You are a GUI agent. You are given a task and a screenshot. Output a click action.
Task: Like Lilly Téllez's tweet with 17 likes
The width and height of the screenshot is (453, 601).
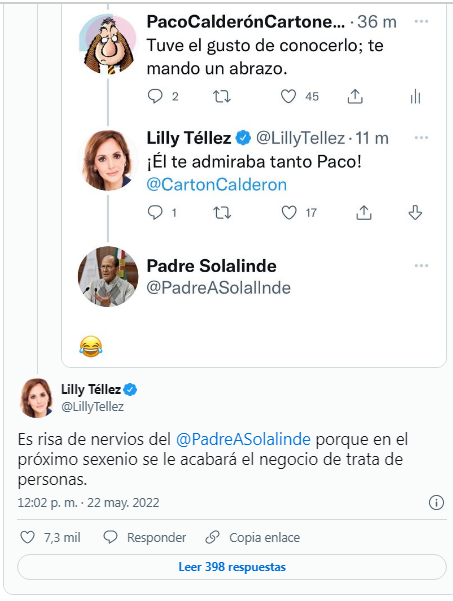[x=289, y=212]
